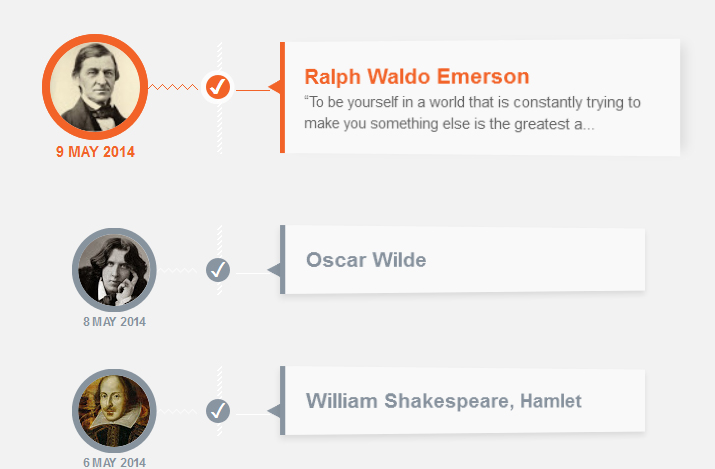The height and width of the screenshot is (469, 715).
Task: Click the gray left border of Oscar Wilde card
Action: (x=282, y=259)
